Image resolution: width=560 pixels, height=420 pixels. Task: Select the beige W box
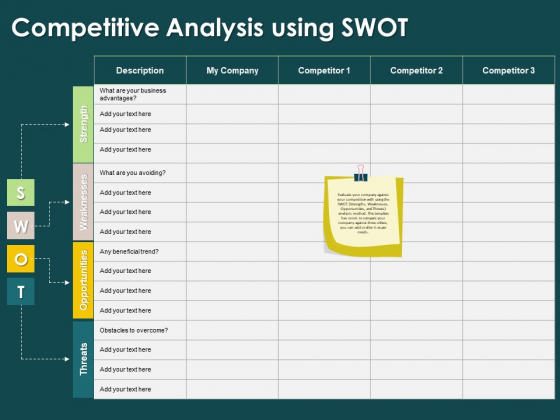[21, 225]
